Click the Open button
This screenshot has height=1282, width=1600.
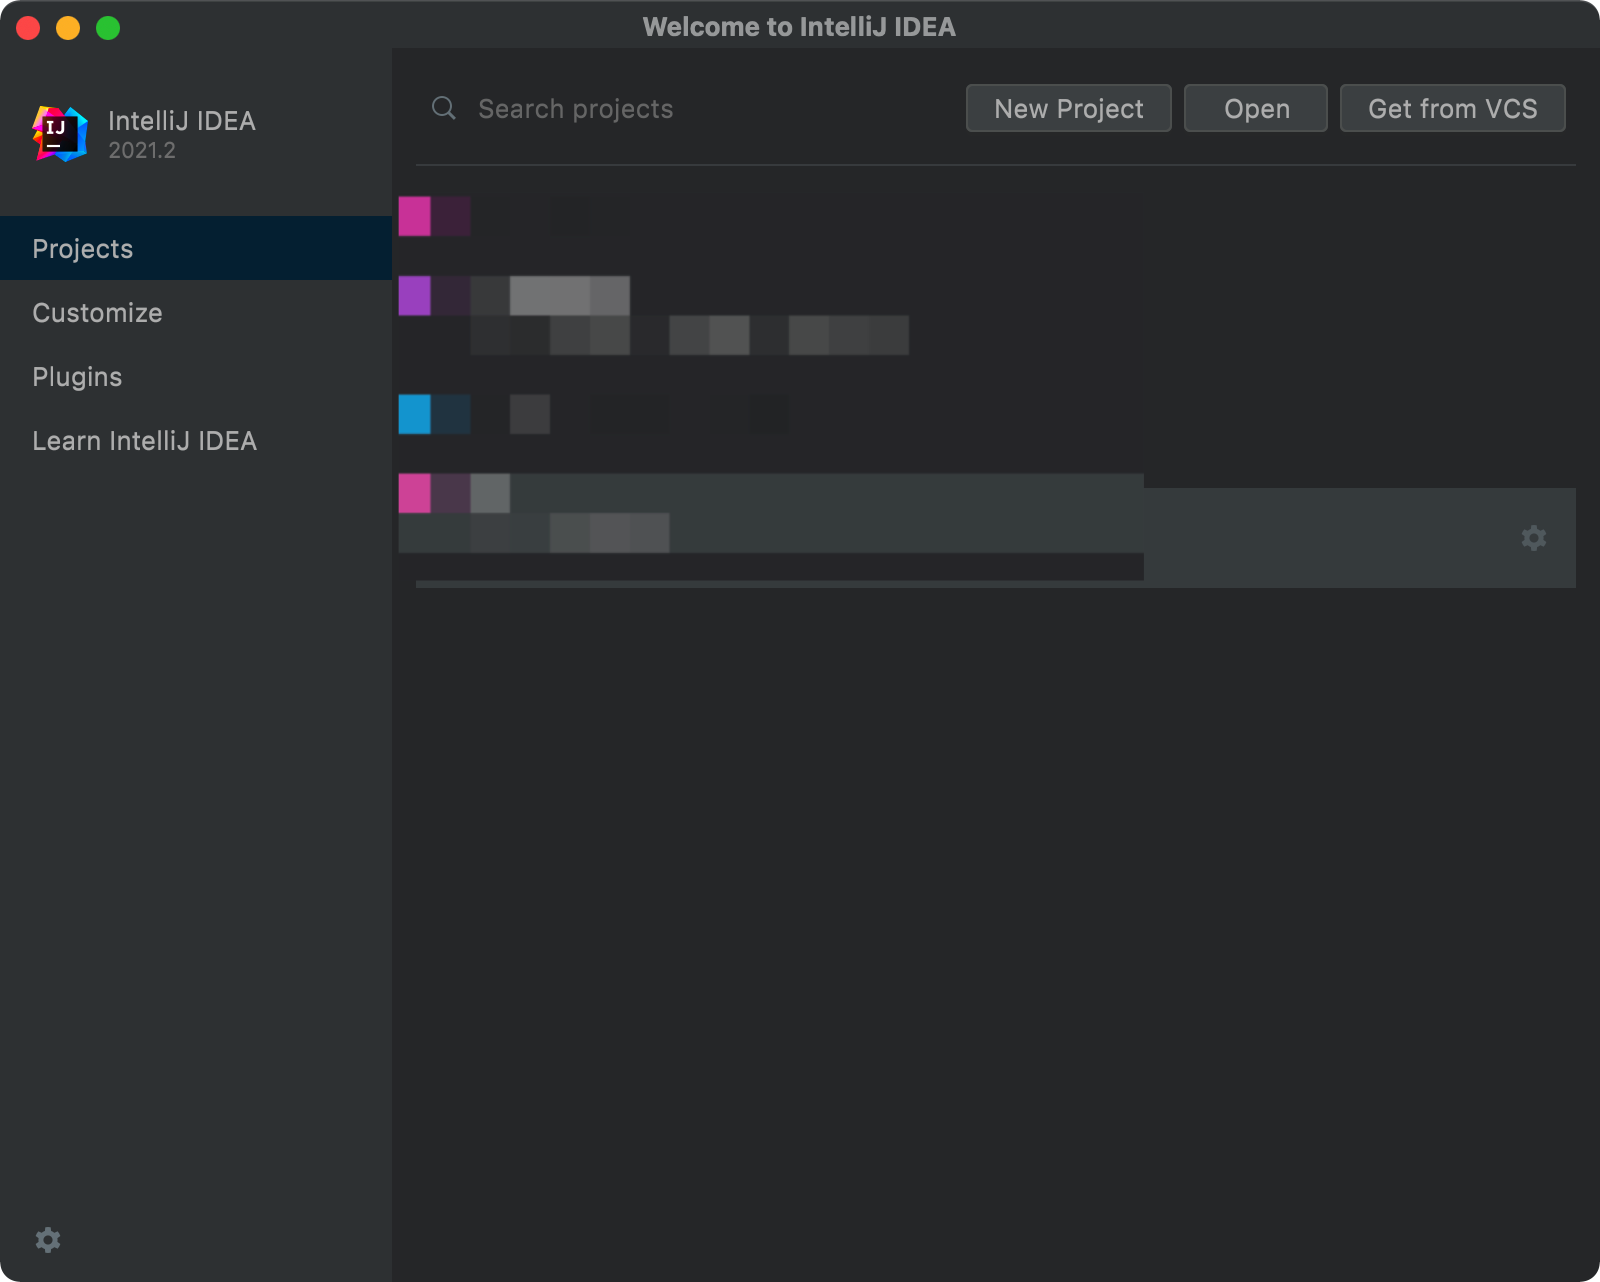[1256, 108]
